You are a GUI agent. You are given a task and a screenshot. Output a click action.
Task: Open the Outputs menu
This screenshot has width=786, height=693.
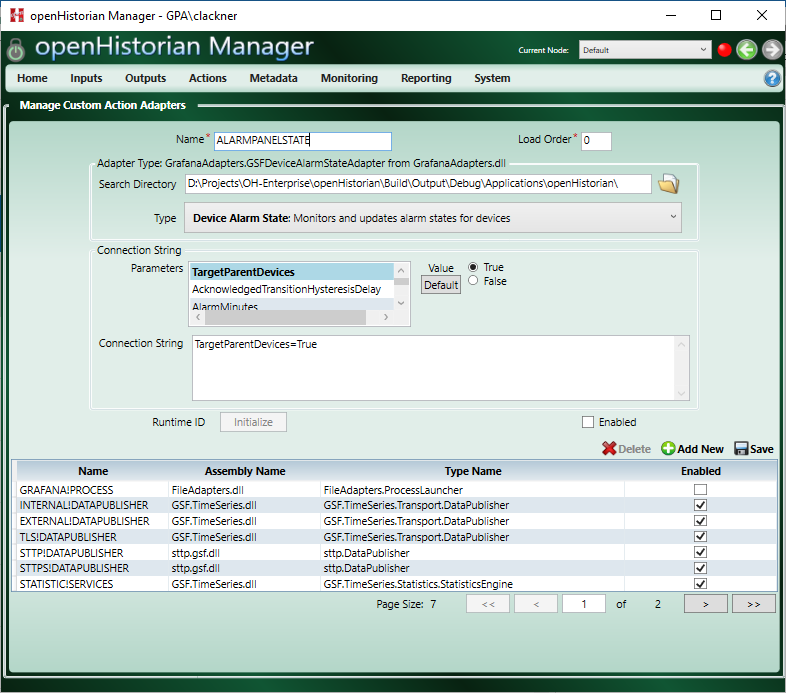click(x=145, y=78)
